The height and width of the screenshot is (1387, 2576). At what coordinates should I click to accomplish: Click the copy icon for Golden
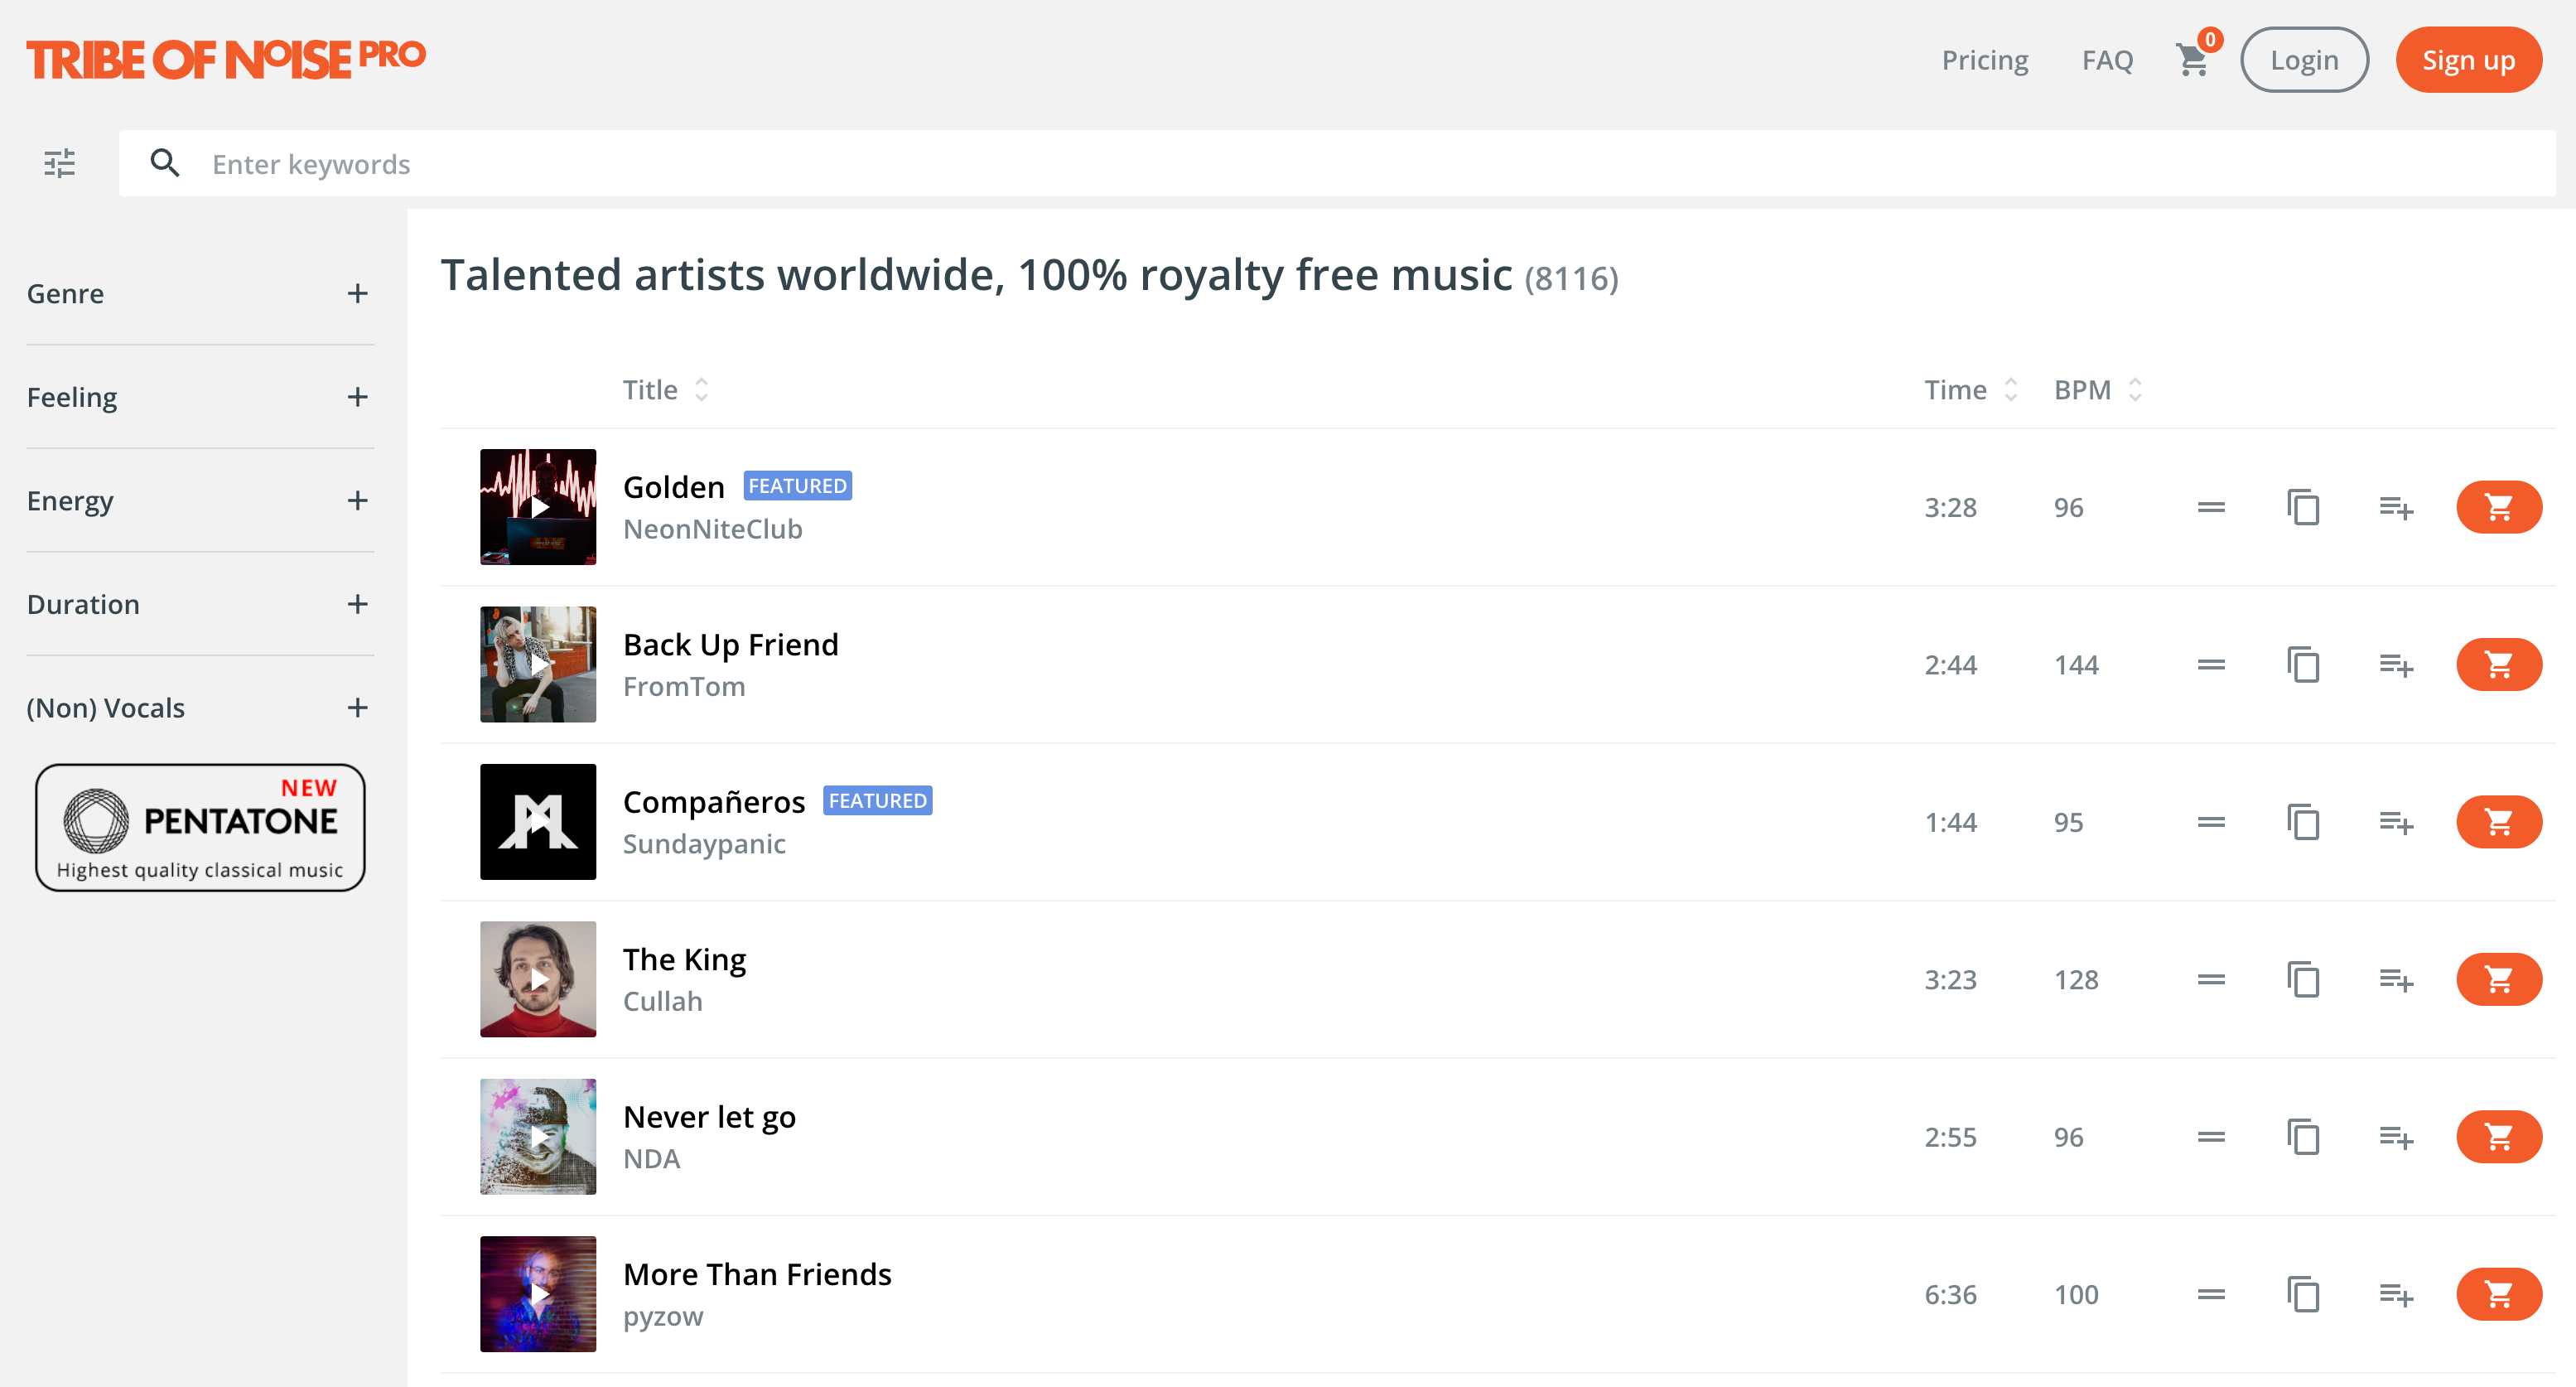coord(2303,507)
